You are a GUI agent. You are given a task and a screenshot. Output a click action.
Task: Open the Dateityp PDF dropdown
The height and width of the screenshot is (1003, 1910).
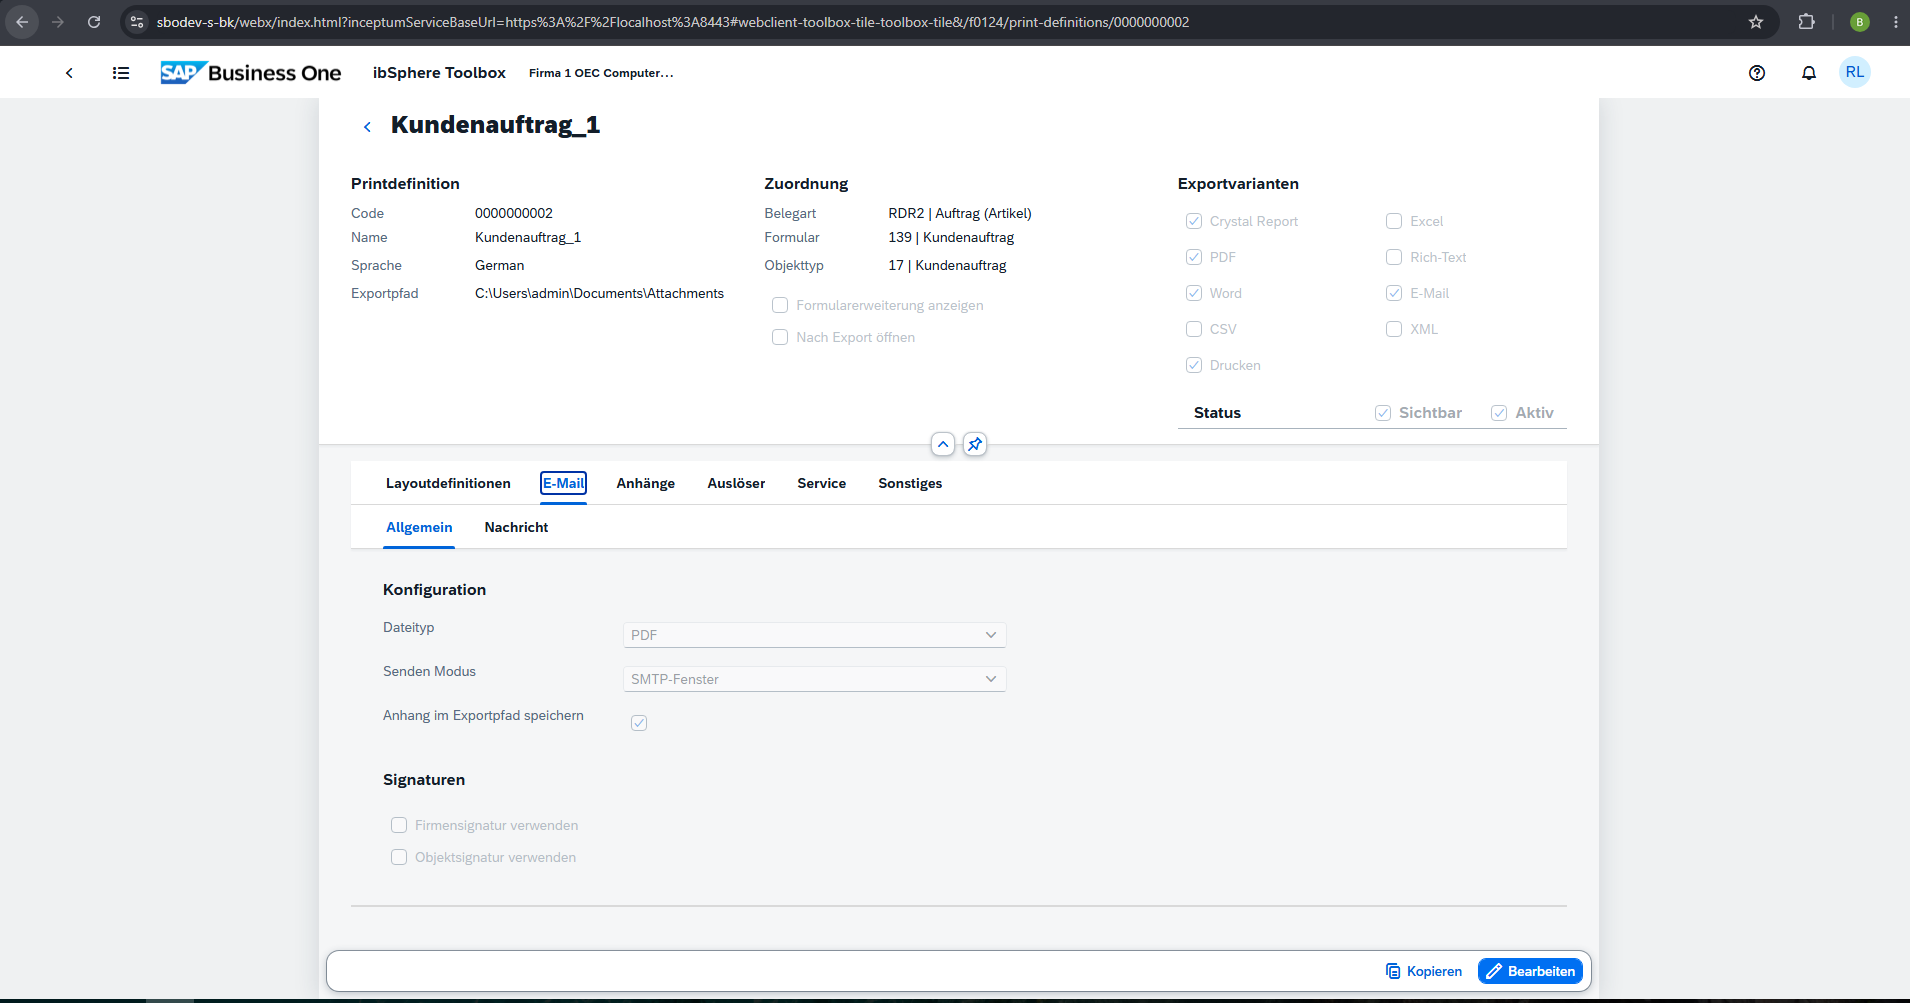pyautogui.click(x=814, y=635)
